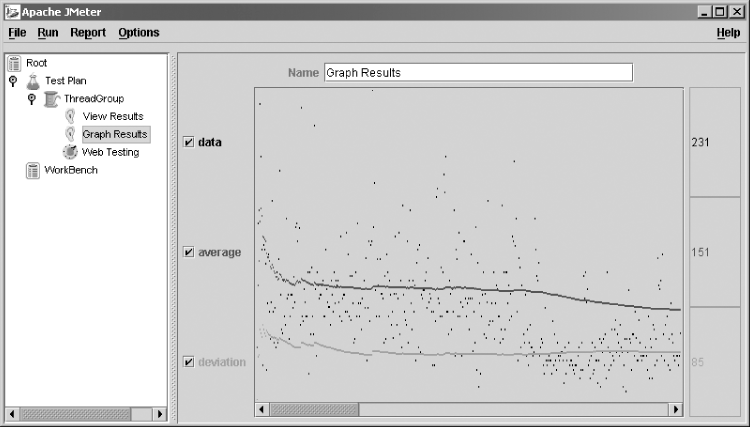Click the Test Plan flask icon
This screenshot has height=427, width=750.
[33, 81]
